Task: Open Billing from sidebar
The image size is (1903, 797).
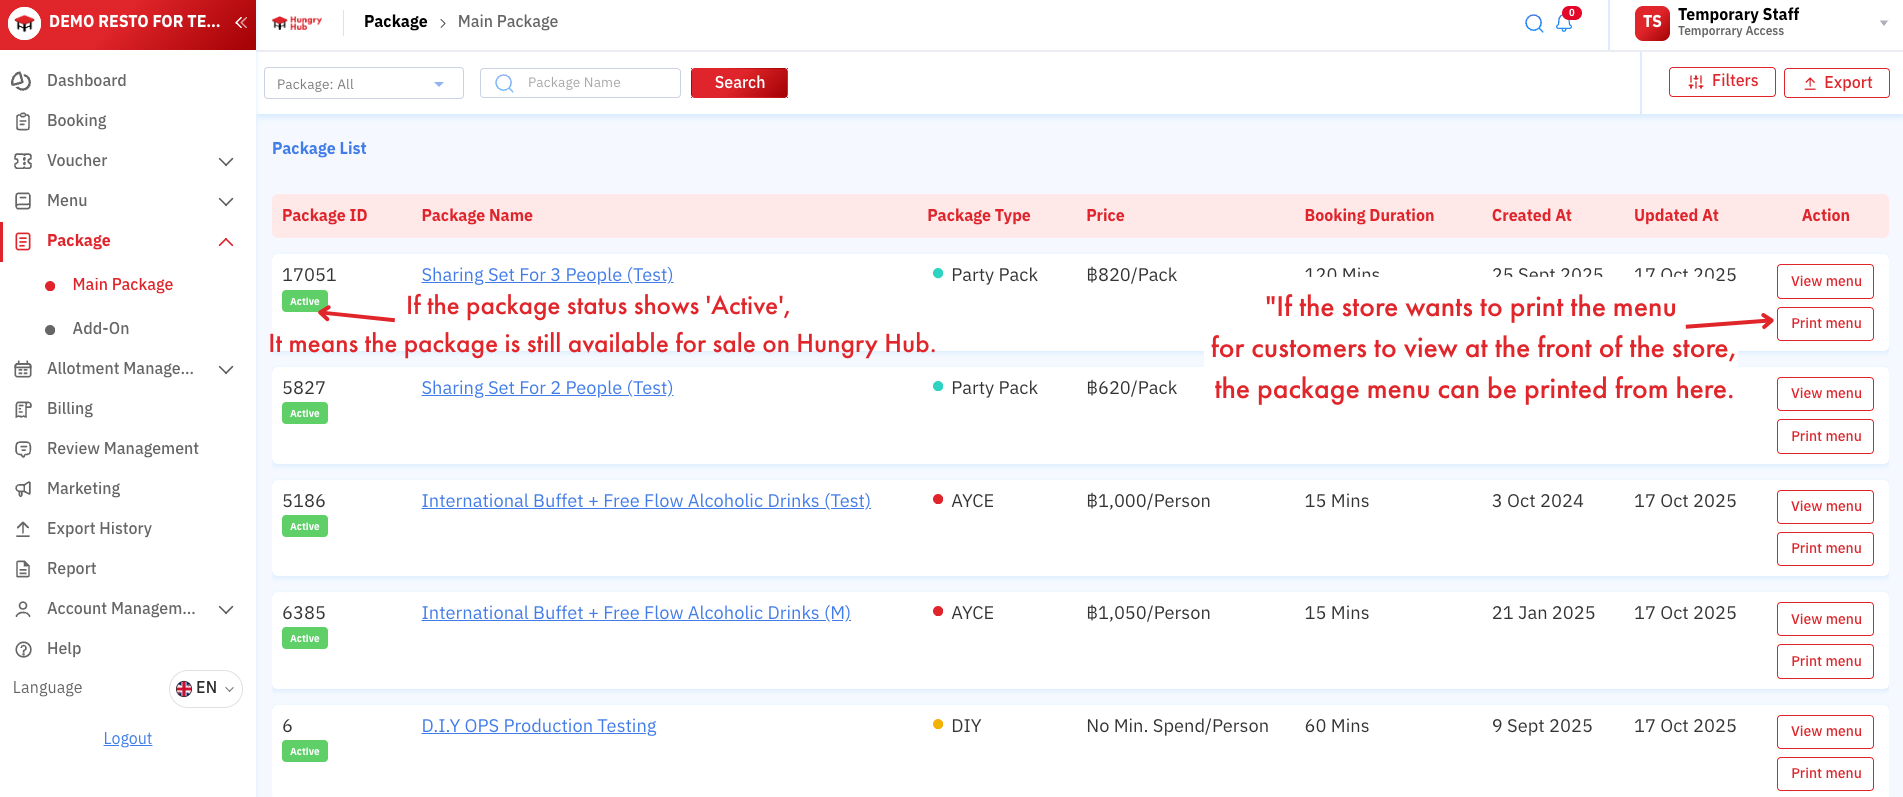Action: pos(70,409)
